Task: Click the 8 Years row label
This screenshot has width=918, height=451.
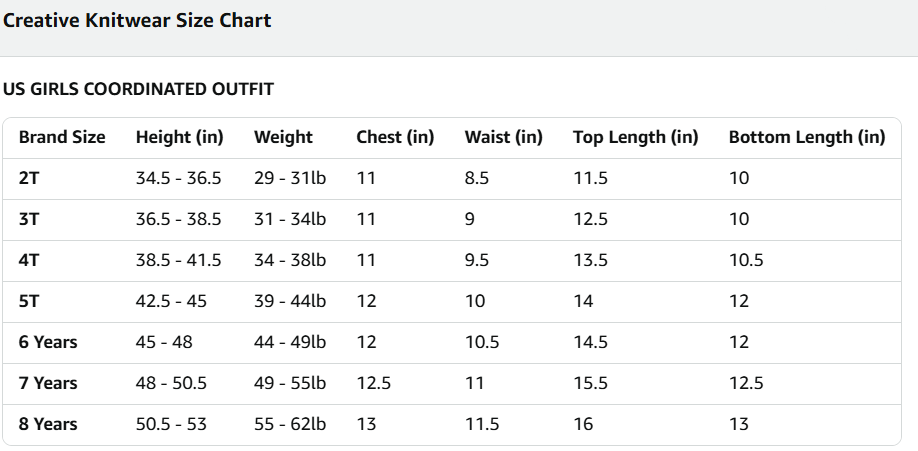Action: 48,424
